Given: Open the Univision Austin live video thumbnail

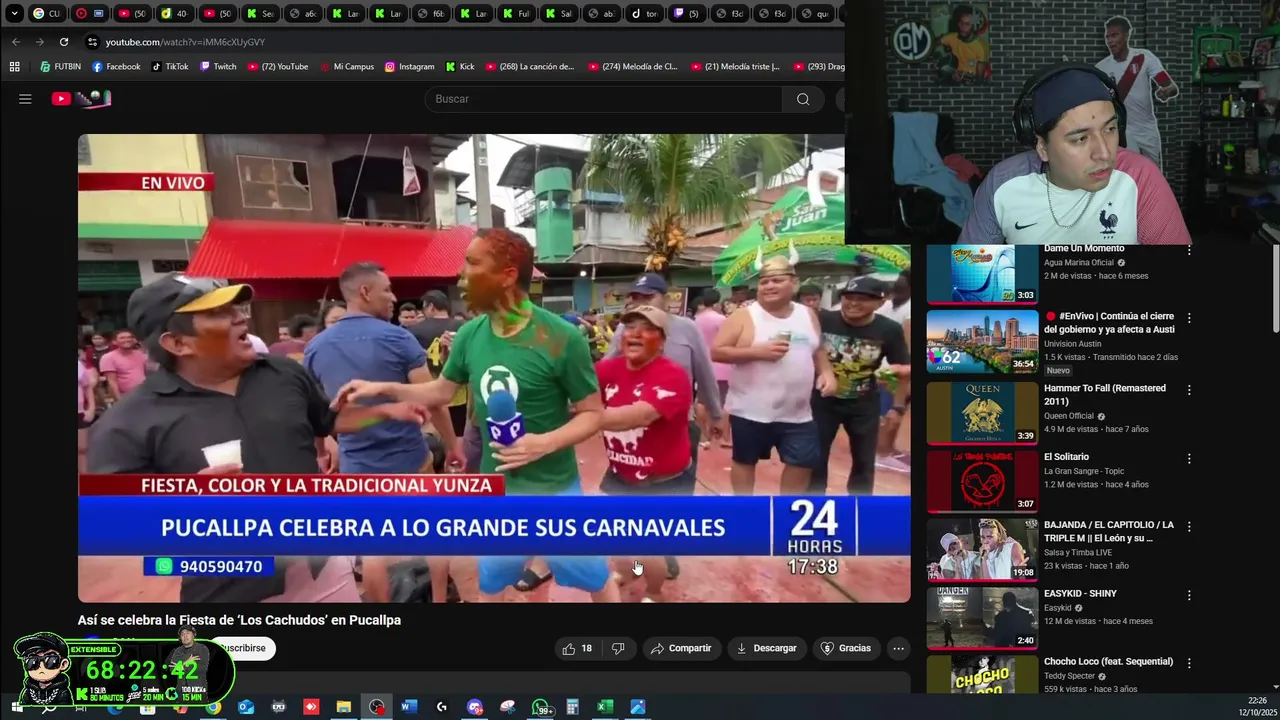Looking at the screenshot, I should pos(983,341).
